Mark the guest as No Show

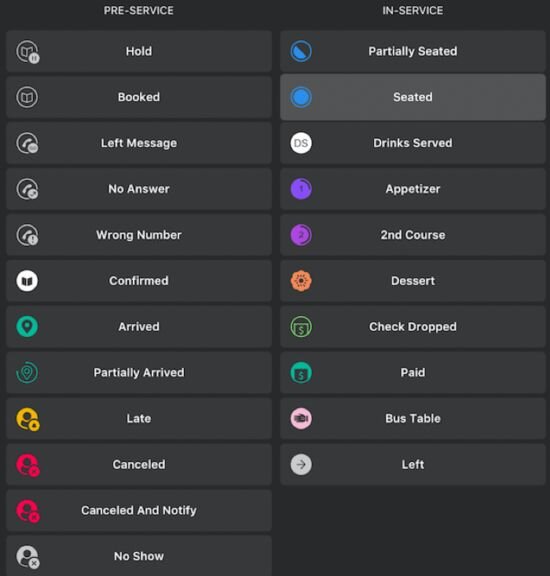point(139,556)
